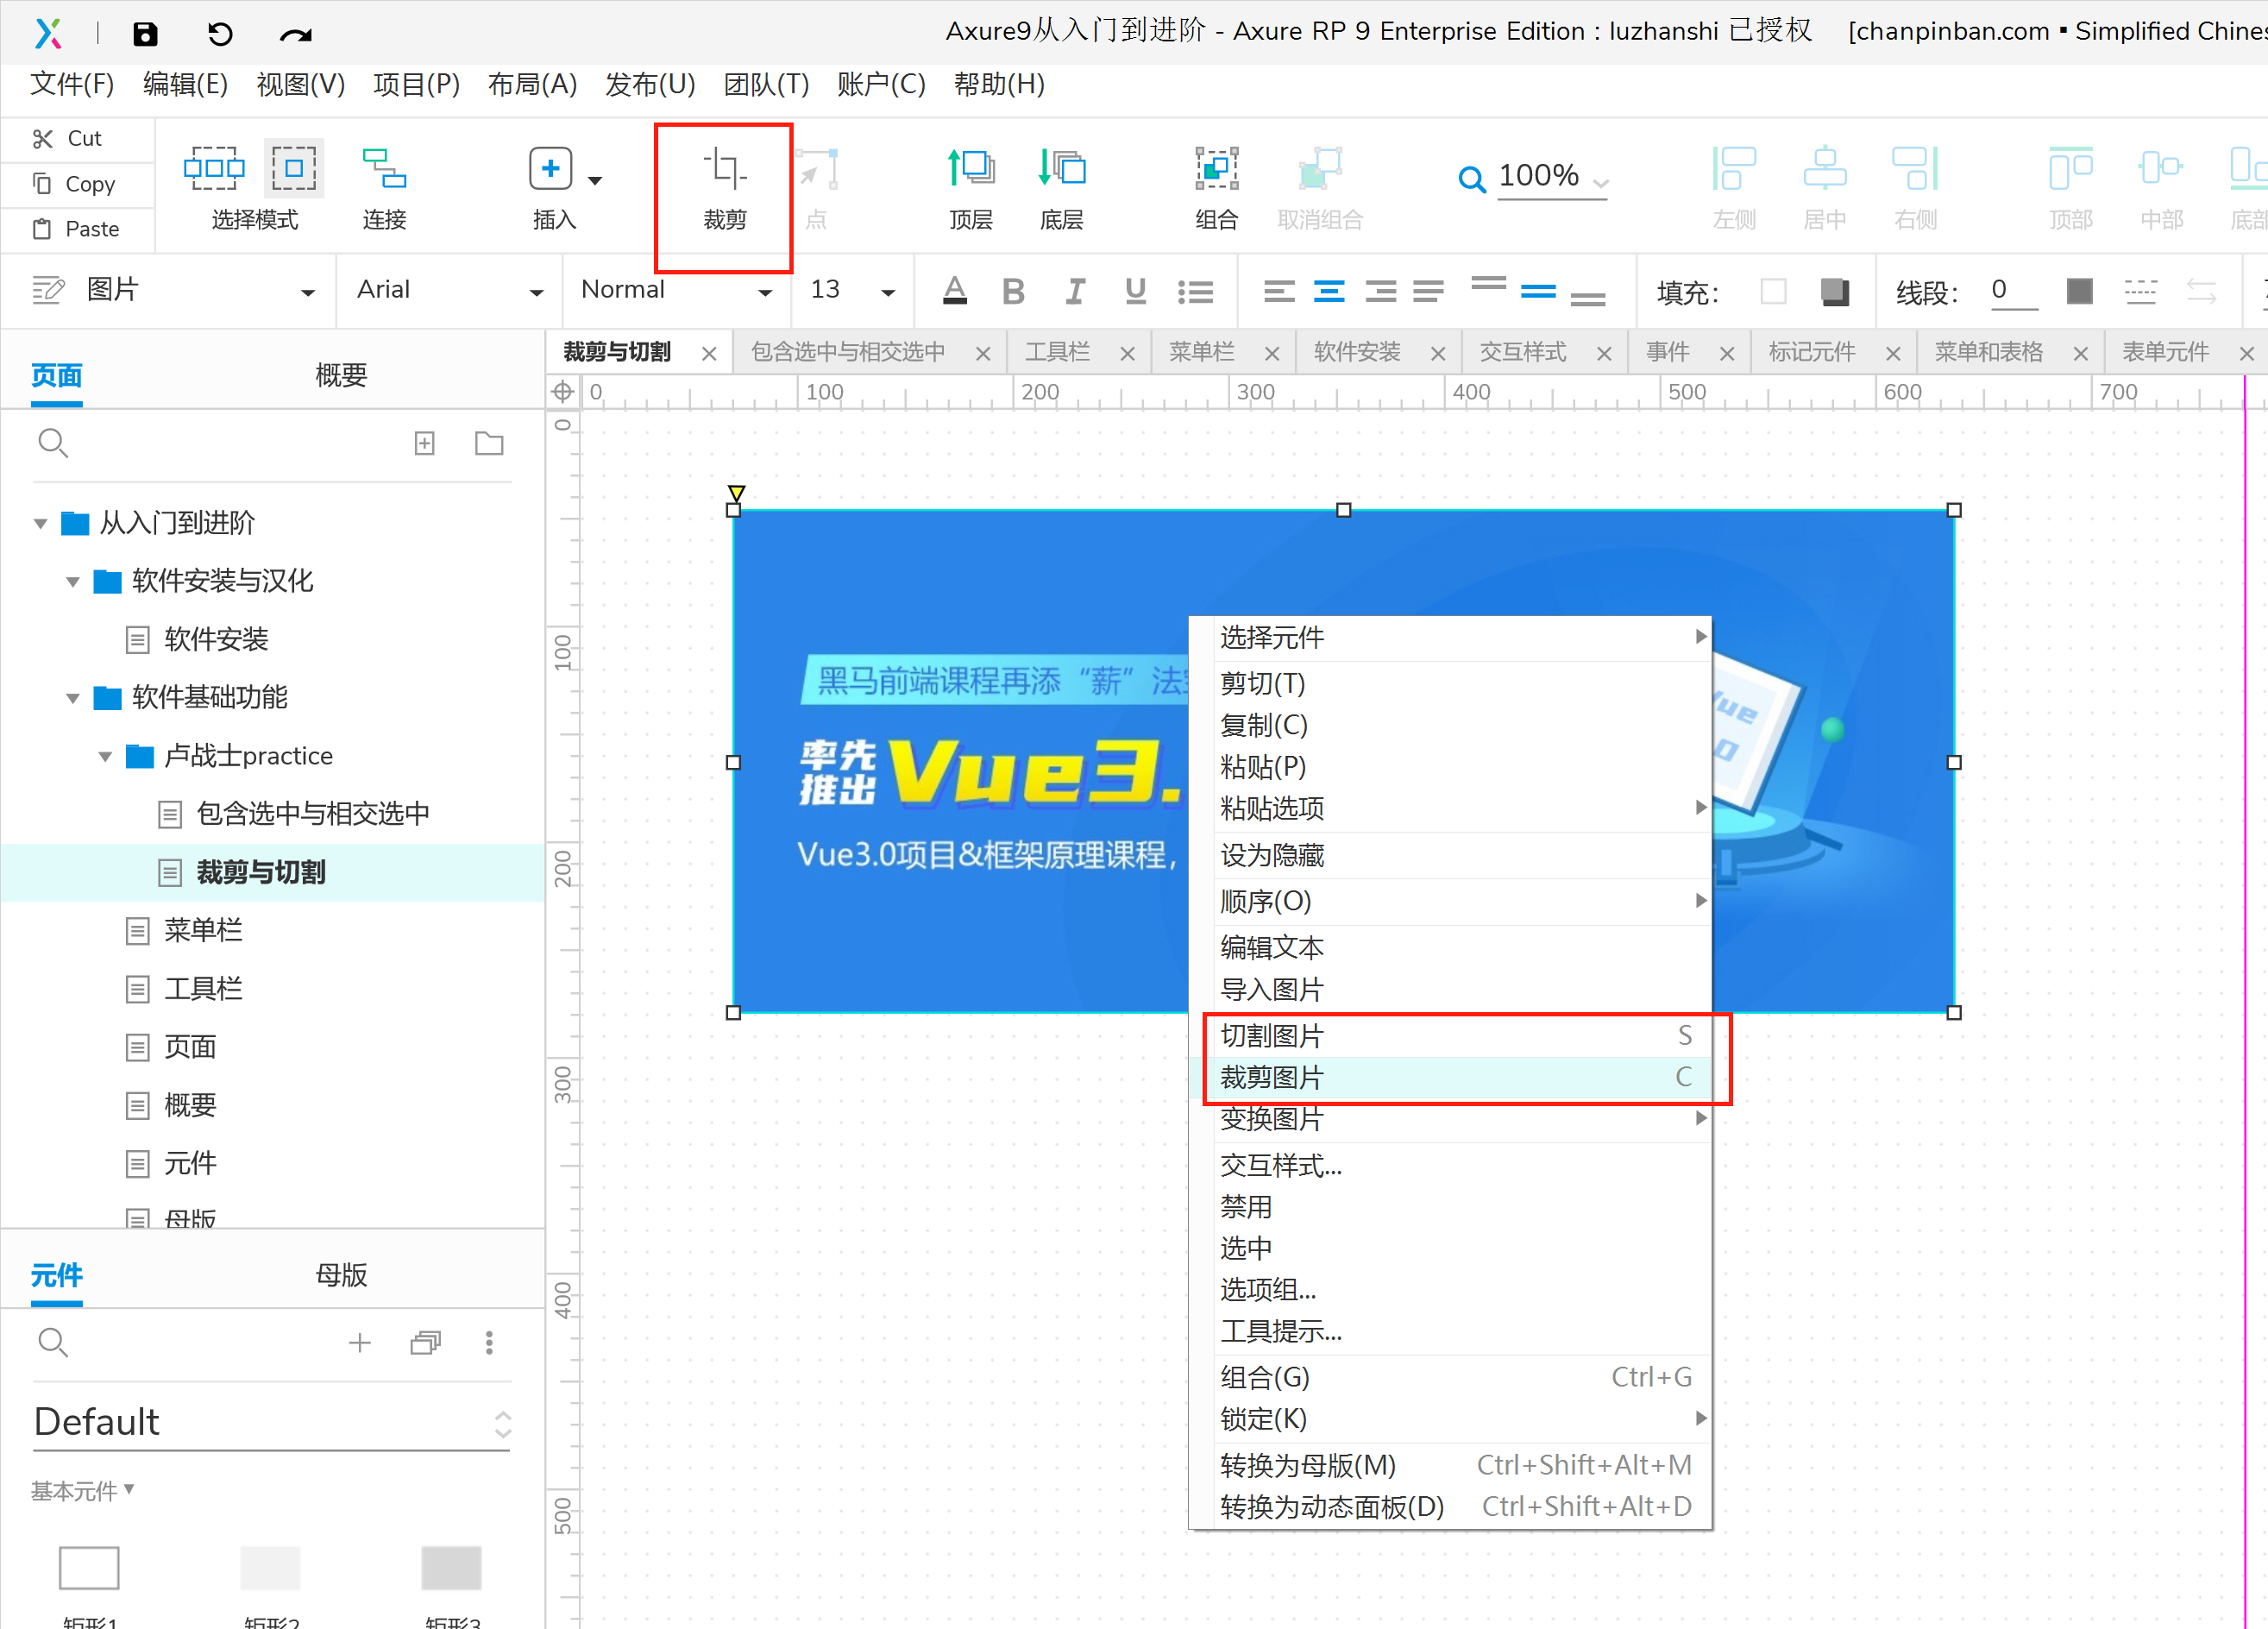Open the Default widget library dropdown
Viewport: 2268px width, 1629px height.
pos(271,1422)
